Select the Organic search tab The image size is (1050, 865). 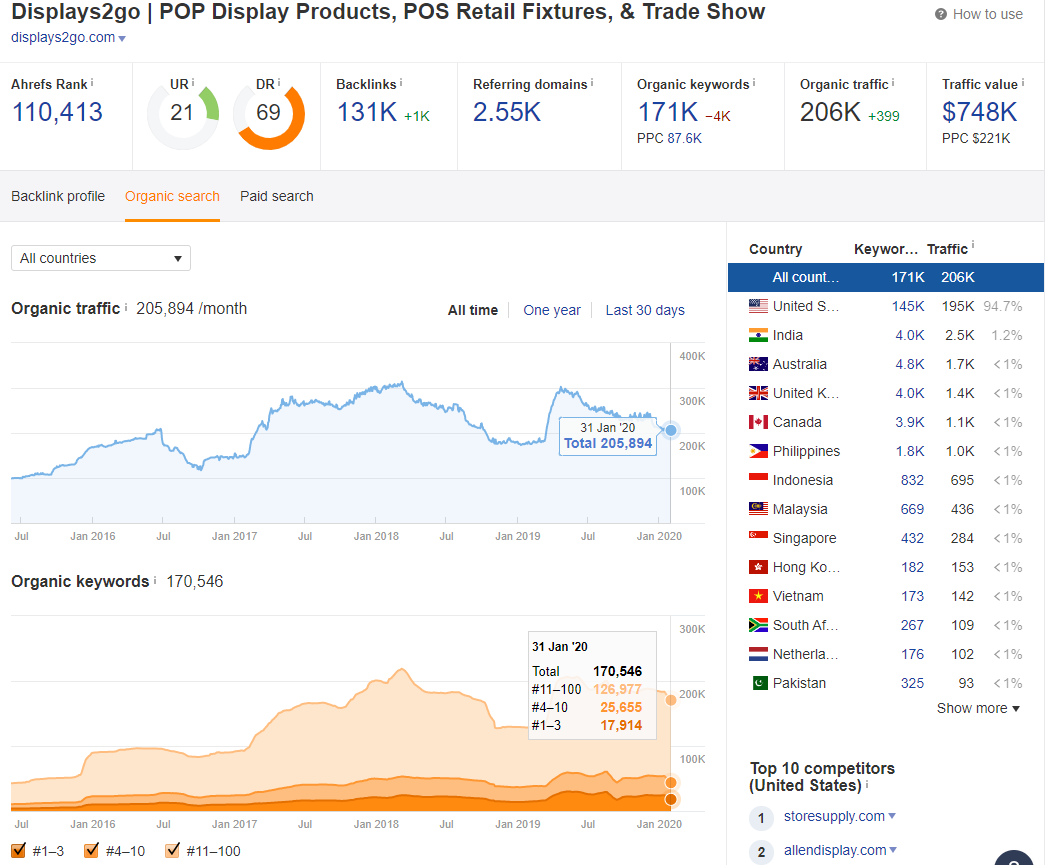(x=172, y=196)
